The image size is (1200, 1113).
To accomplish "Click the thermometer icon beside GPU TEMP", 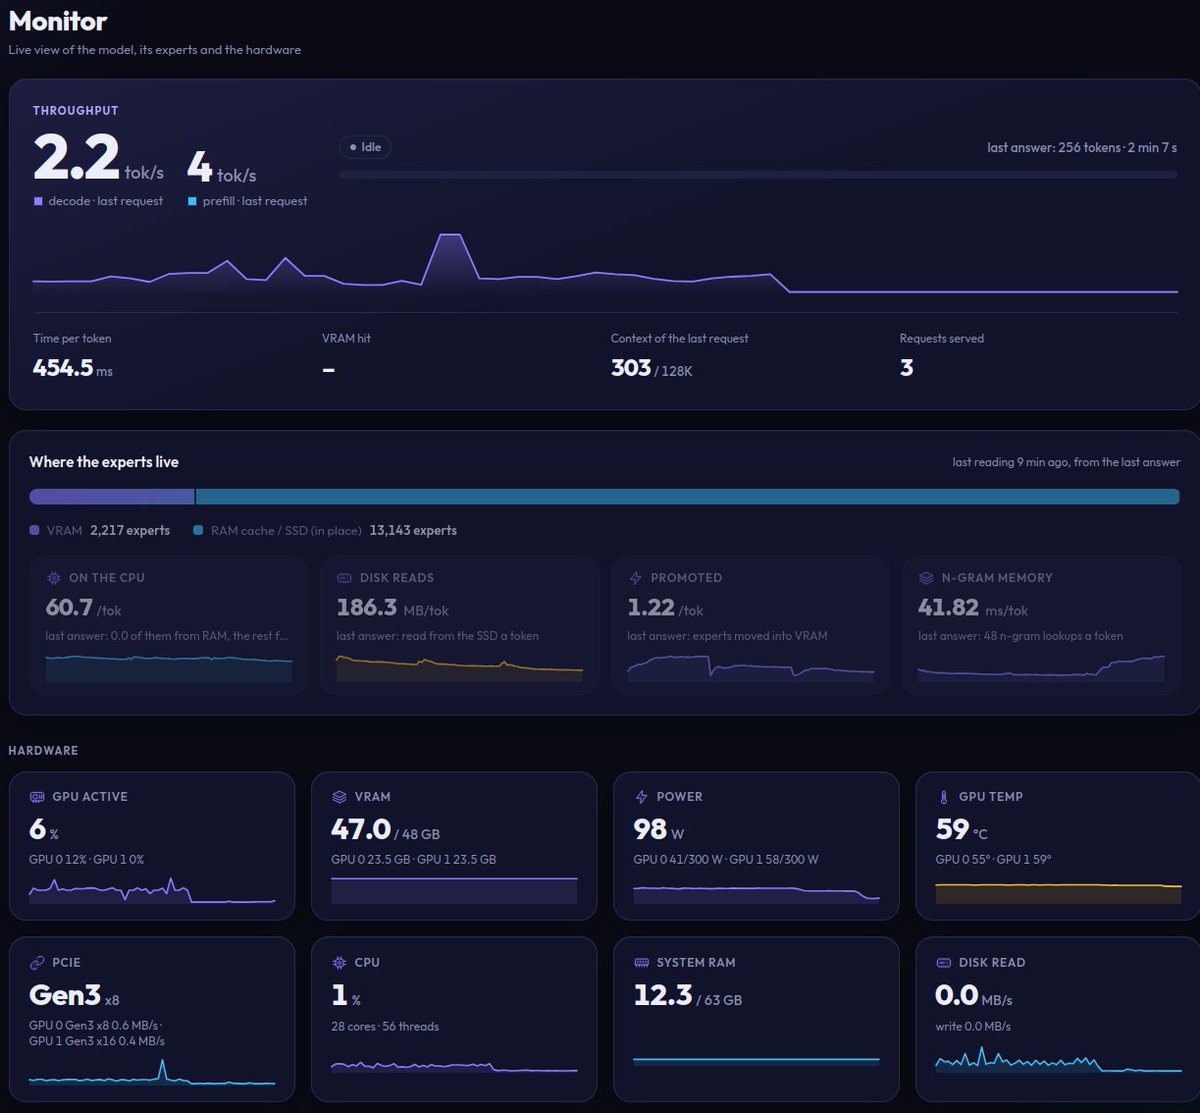I will click(943, 797).
